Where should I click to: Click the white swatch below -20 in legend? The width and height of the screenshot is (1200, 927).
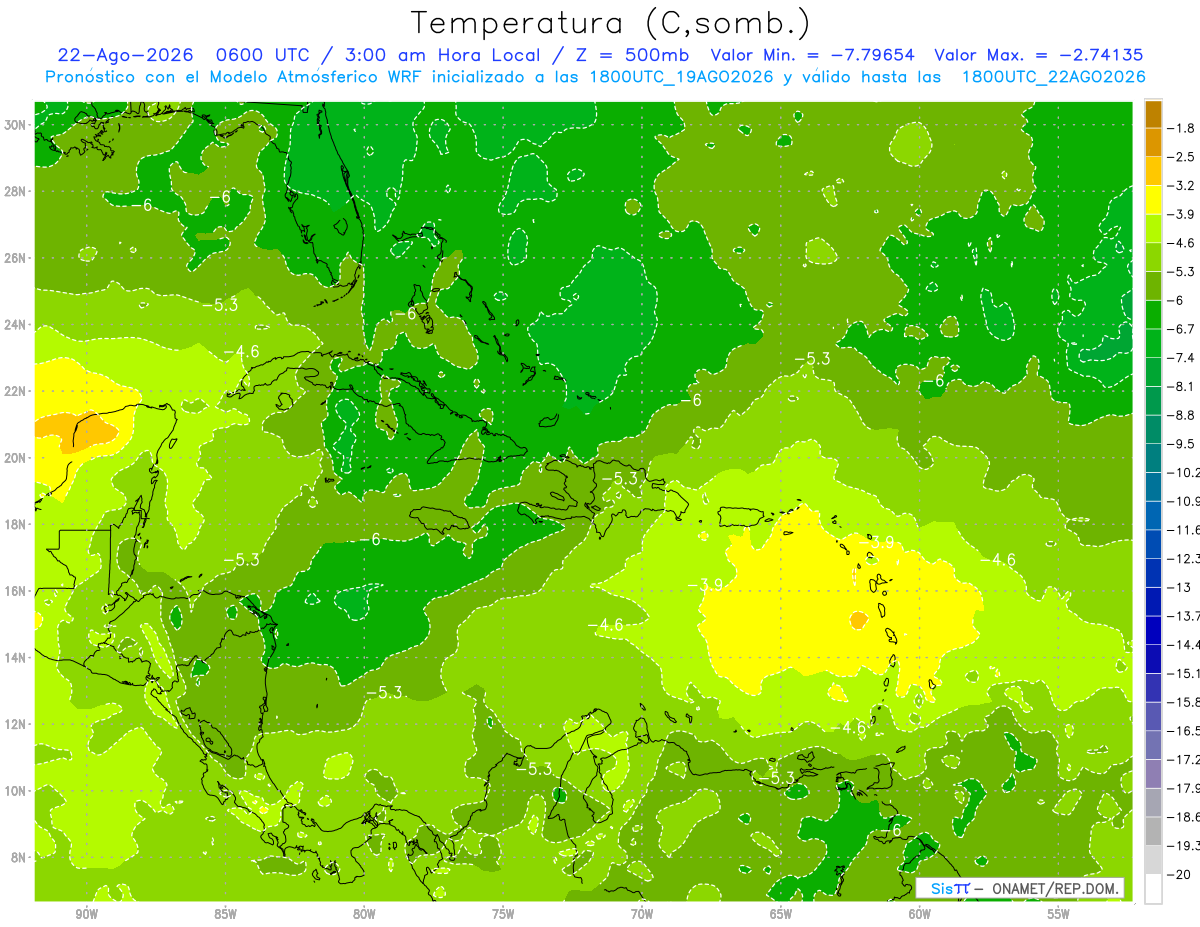[1153, 890]
